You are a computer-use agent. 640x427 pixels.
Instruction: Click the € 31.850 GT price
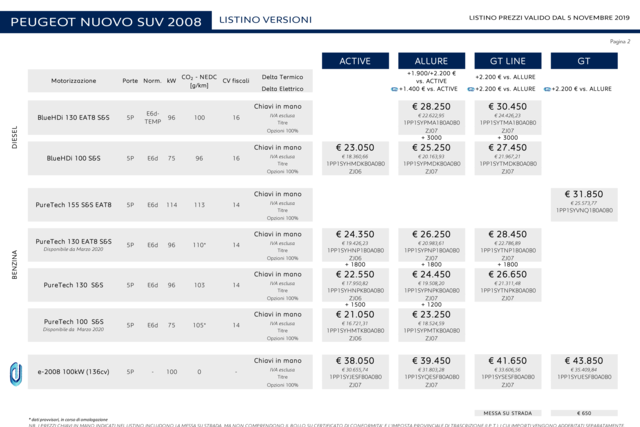(x=584, y=194)
